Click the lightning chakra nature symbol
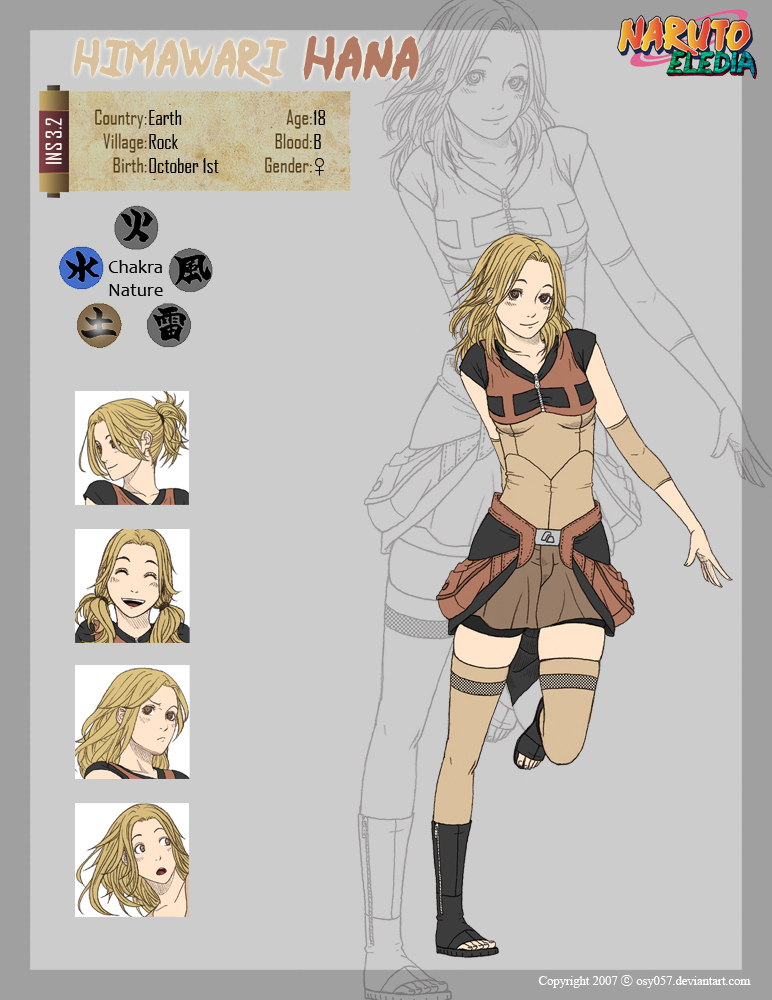Viewport: 772px width, 1000px height. (x=168, y=326)
